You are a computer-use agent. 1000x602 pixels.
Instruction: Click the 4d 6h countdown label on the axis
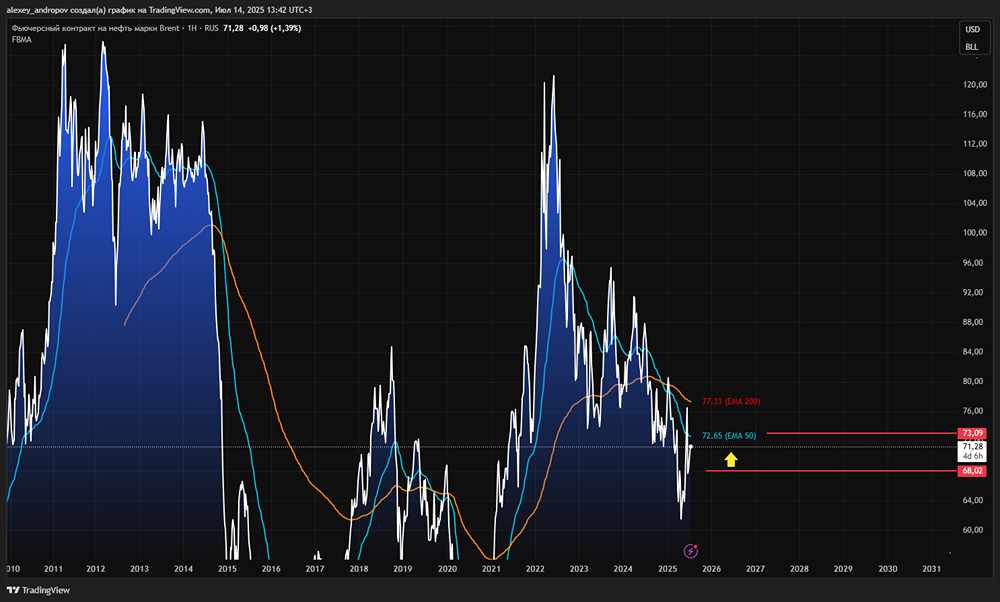point(973,456)
